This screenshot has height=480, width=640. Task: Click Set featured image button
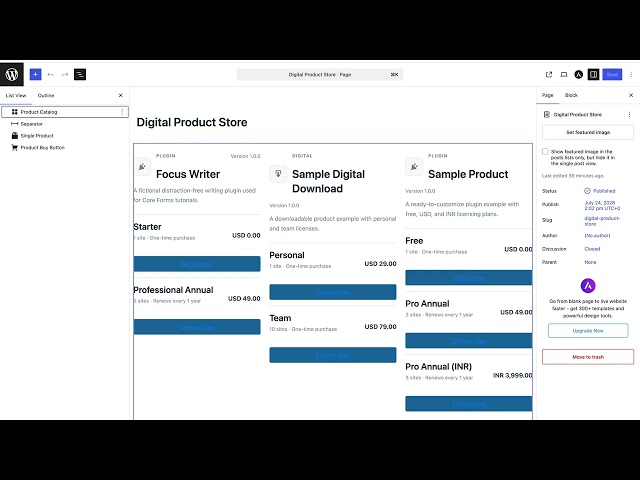point(588,132)
